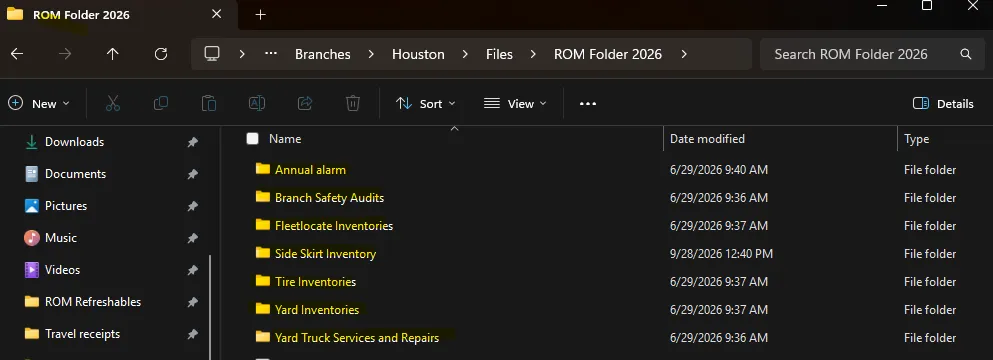The width and height of the screenshot is (993, 360).
Task: Click the Up to parent folder arrow
Action: pos(113,55)
